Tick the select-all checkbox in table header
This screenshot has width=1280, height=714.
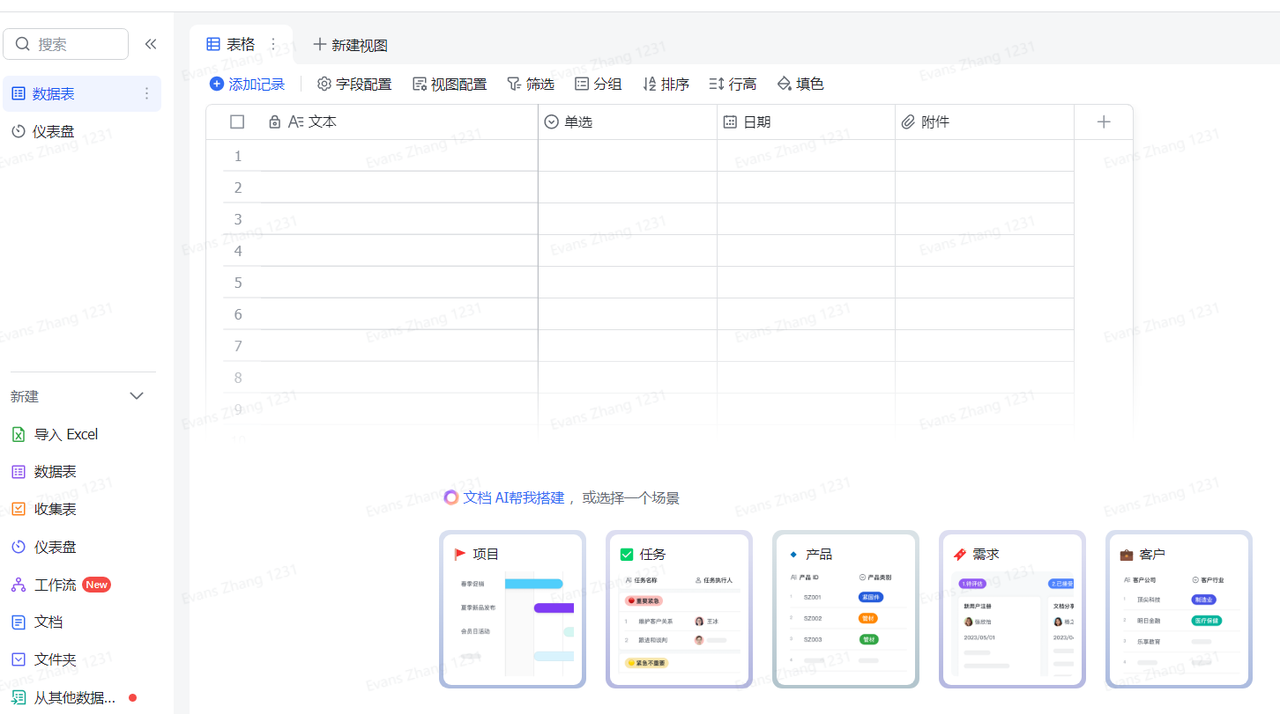tap(237, 122)
